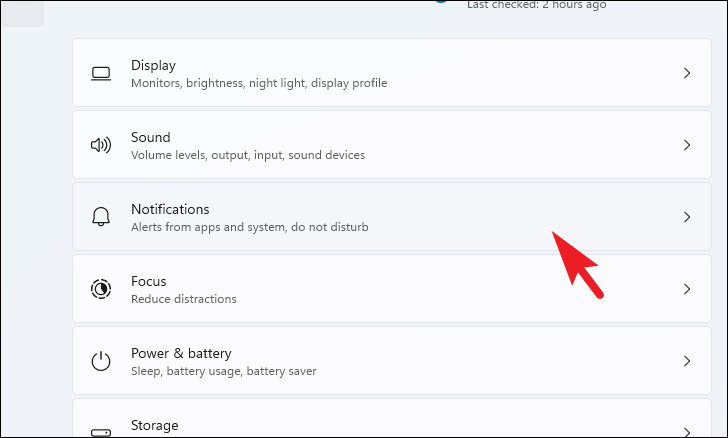This screenshot has height=438, width=728.
Task: Select the Focus title text
Action: pyautogui.click(x=149, y=281)
